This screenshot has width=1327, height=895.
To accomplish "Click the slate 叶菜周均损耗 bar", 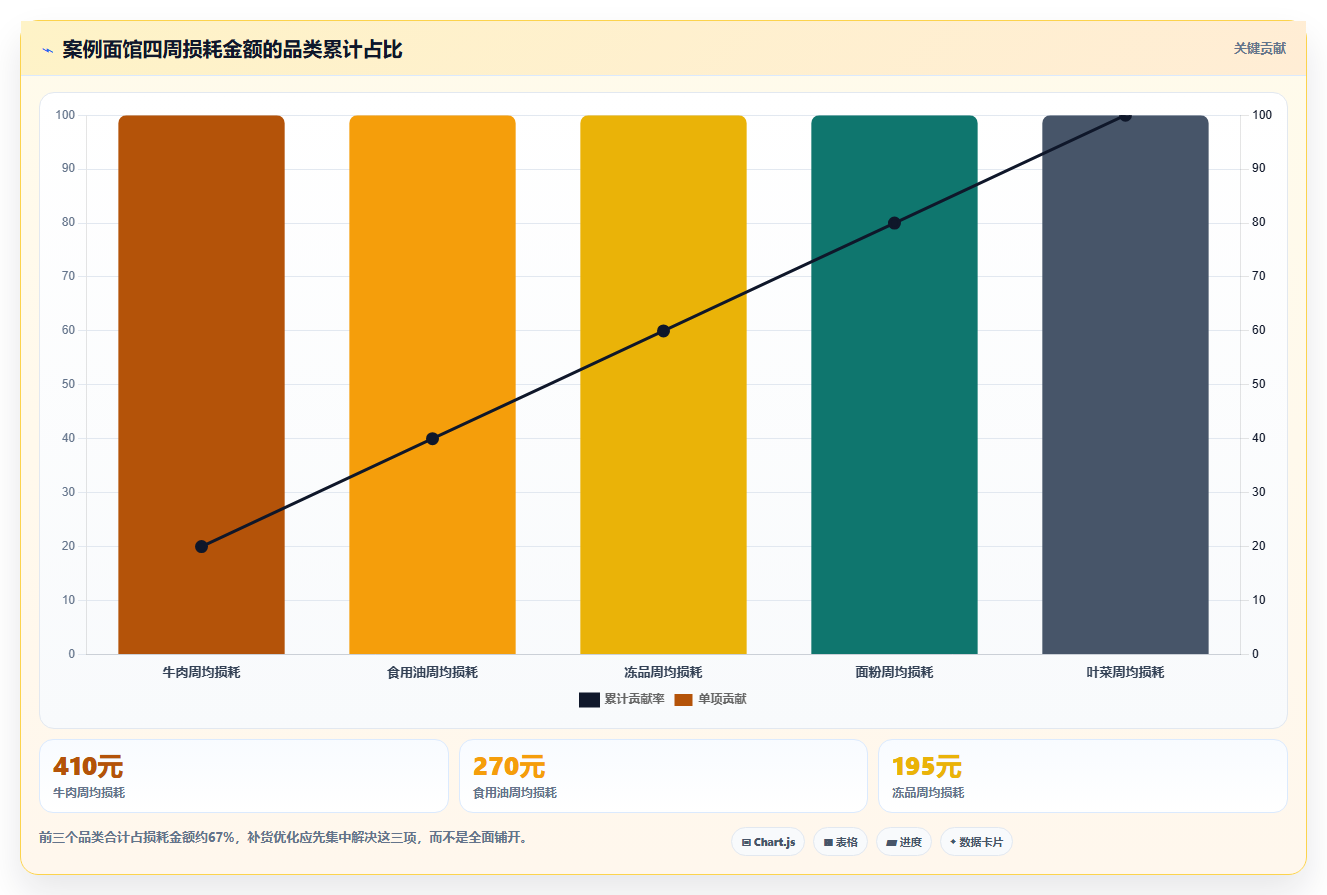I will point(1125,384).
